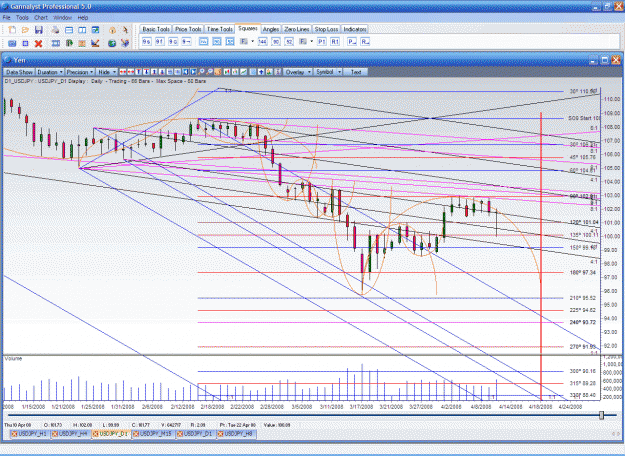Switch to the USDJPY_M15 chart tab
Image resolution: width=625 pixels, height=456 pixels.
click(x=153, y=434)
